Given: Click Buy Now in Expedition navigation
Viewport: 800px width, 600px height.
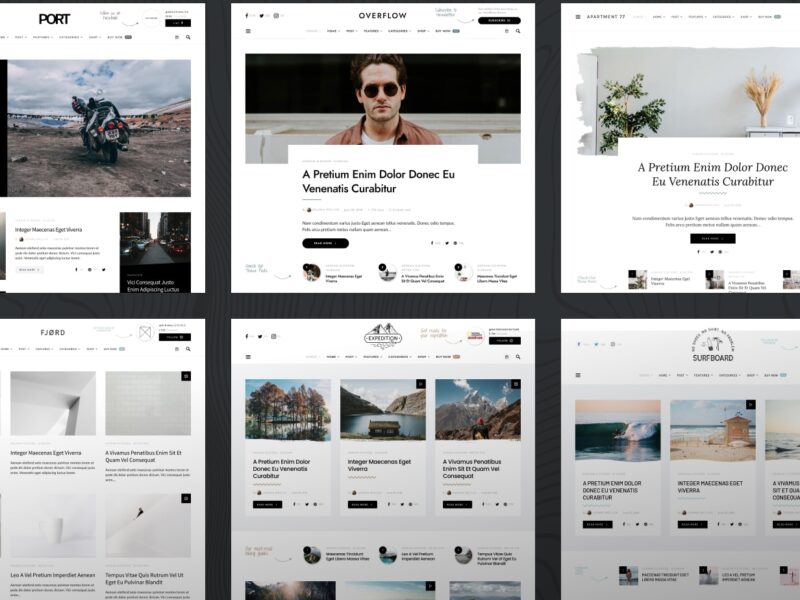Looking at the screenshot, I should 447,357.
